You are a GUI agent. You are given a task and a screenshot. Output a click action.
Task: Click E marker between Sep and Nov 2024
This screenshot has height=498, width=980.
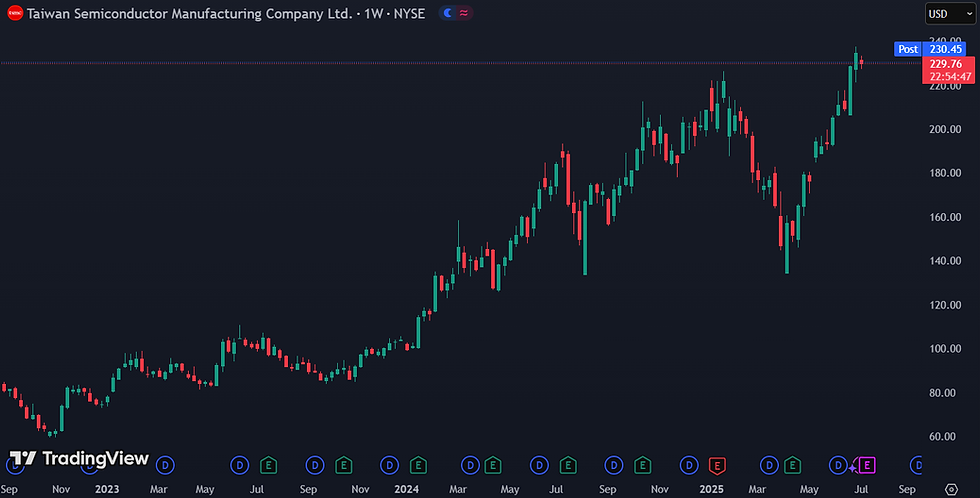642,465
